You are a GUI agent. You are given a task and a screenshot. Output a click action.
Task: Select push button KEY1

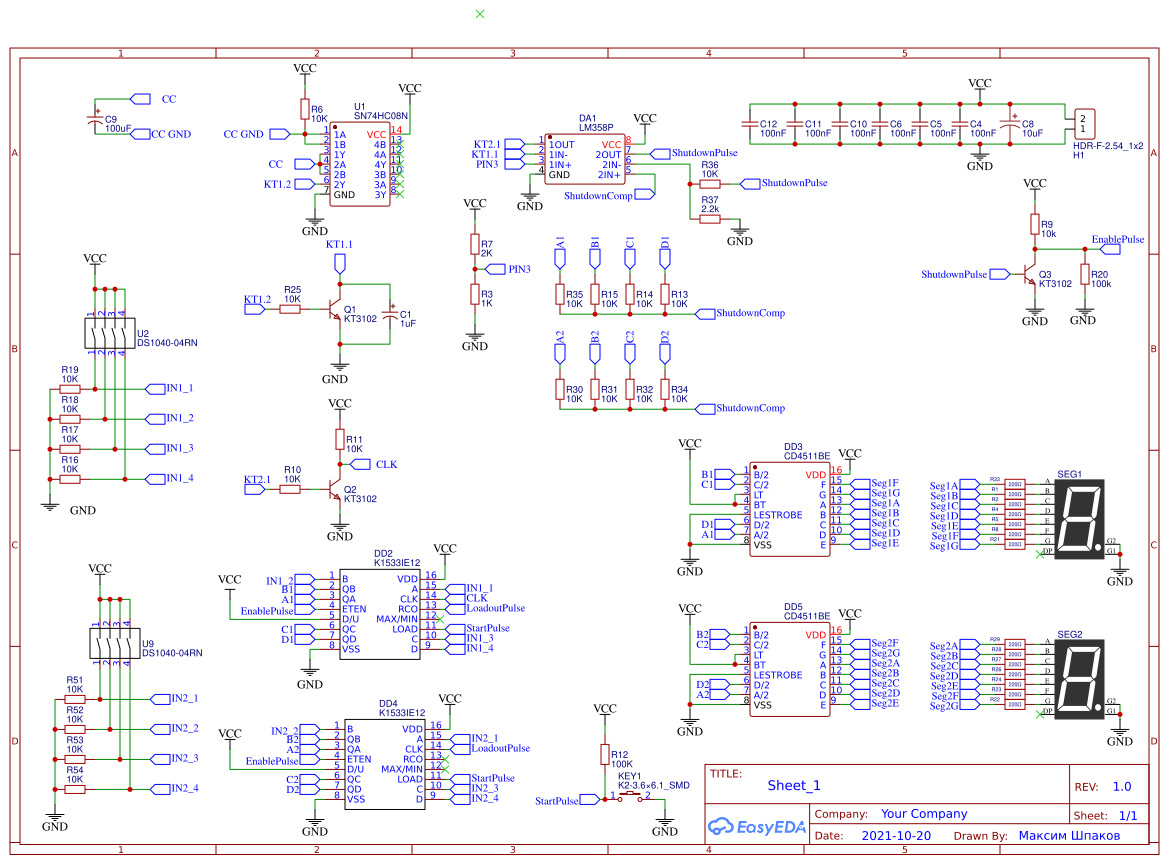point(630,795)
